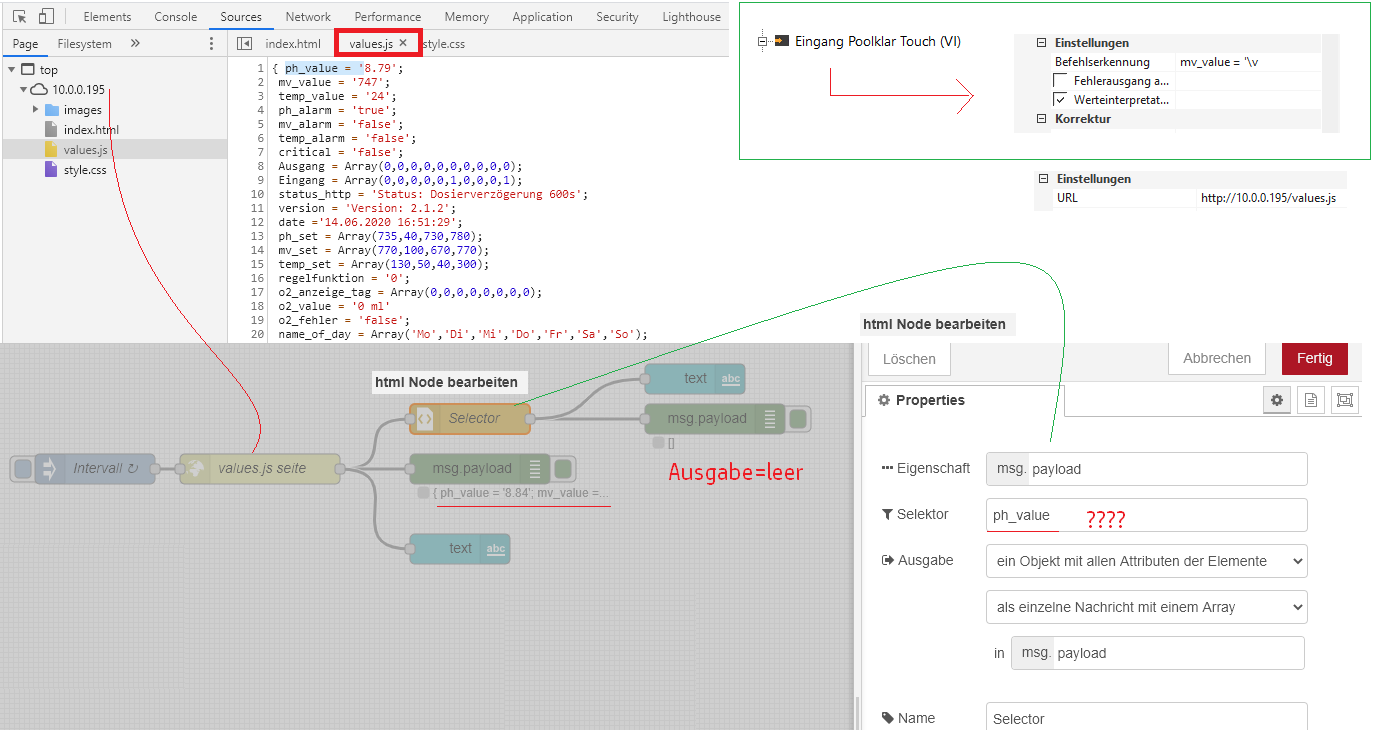Close the values.js editor tab
1379x730 pixels.
tap(403, 43)
